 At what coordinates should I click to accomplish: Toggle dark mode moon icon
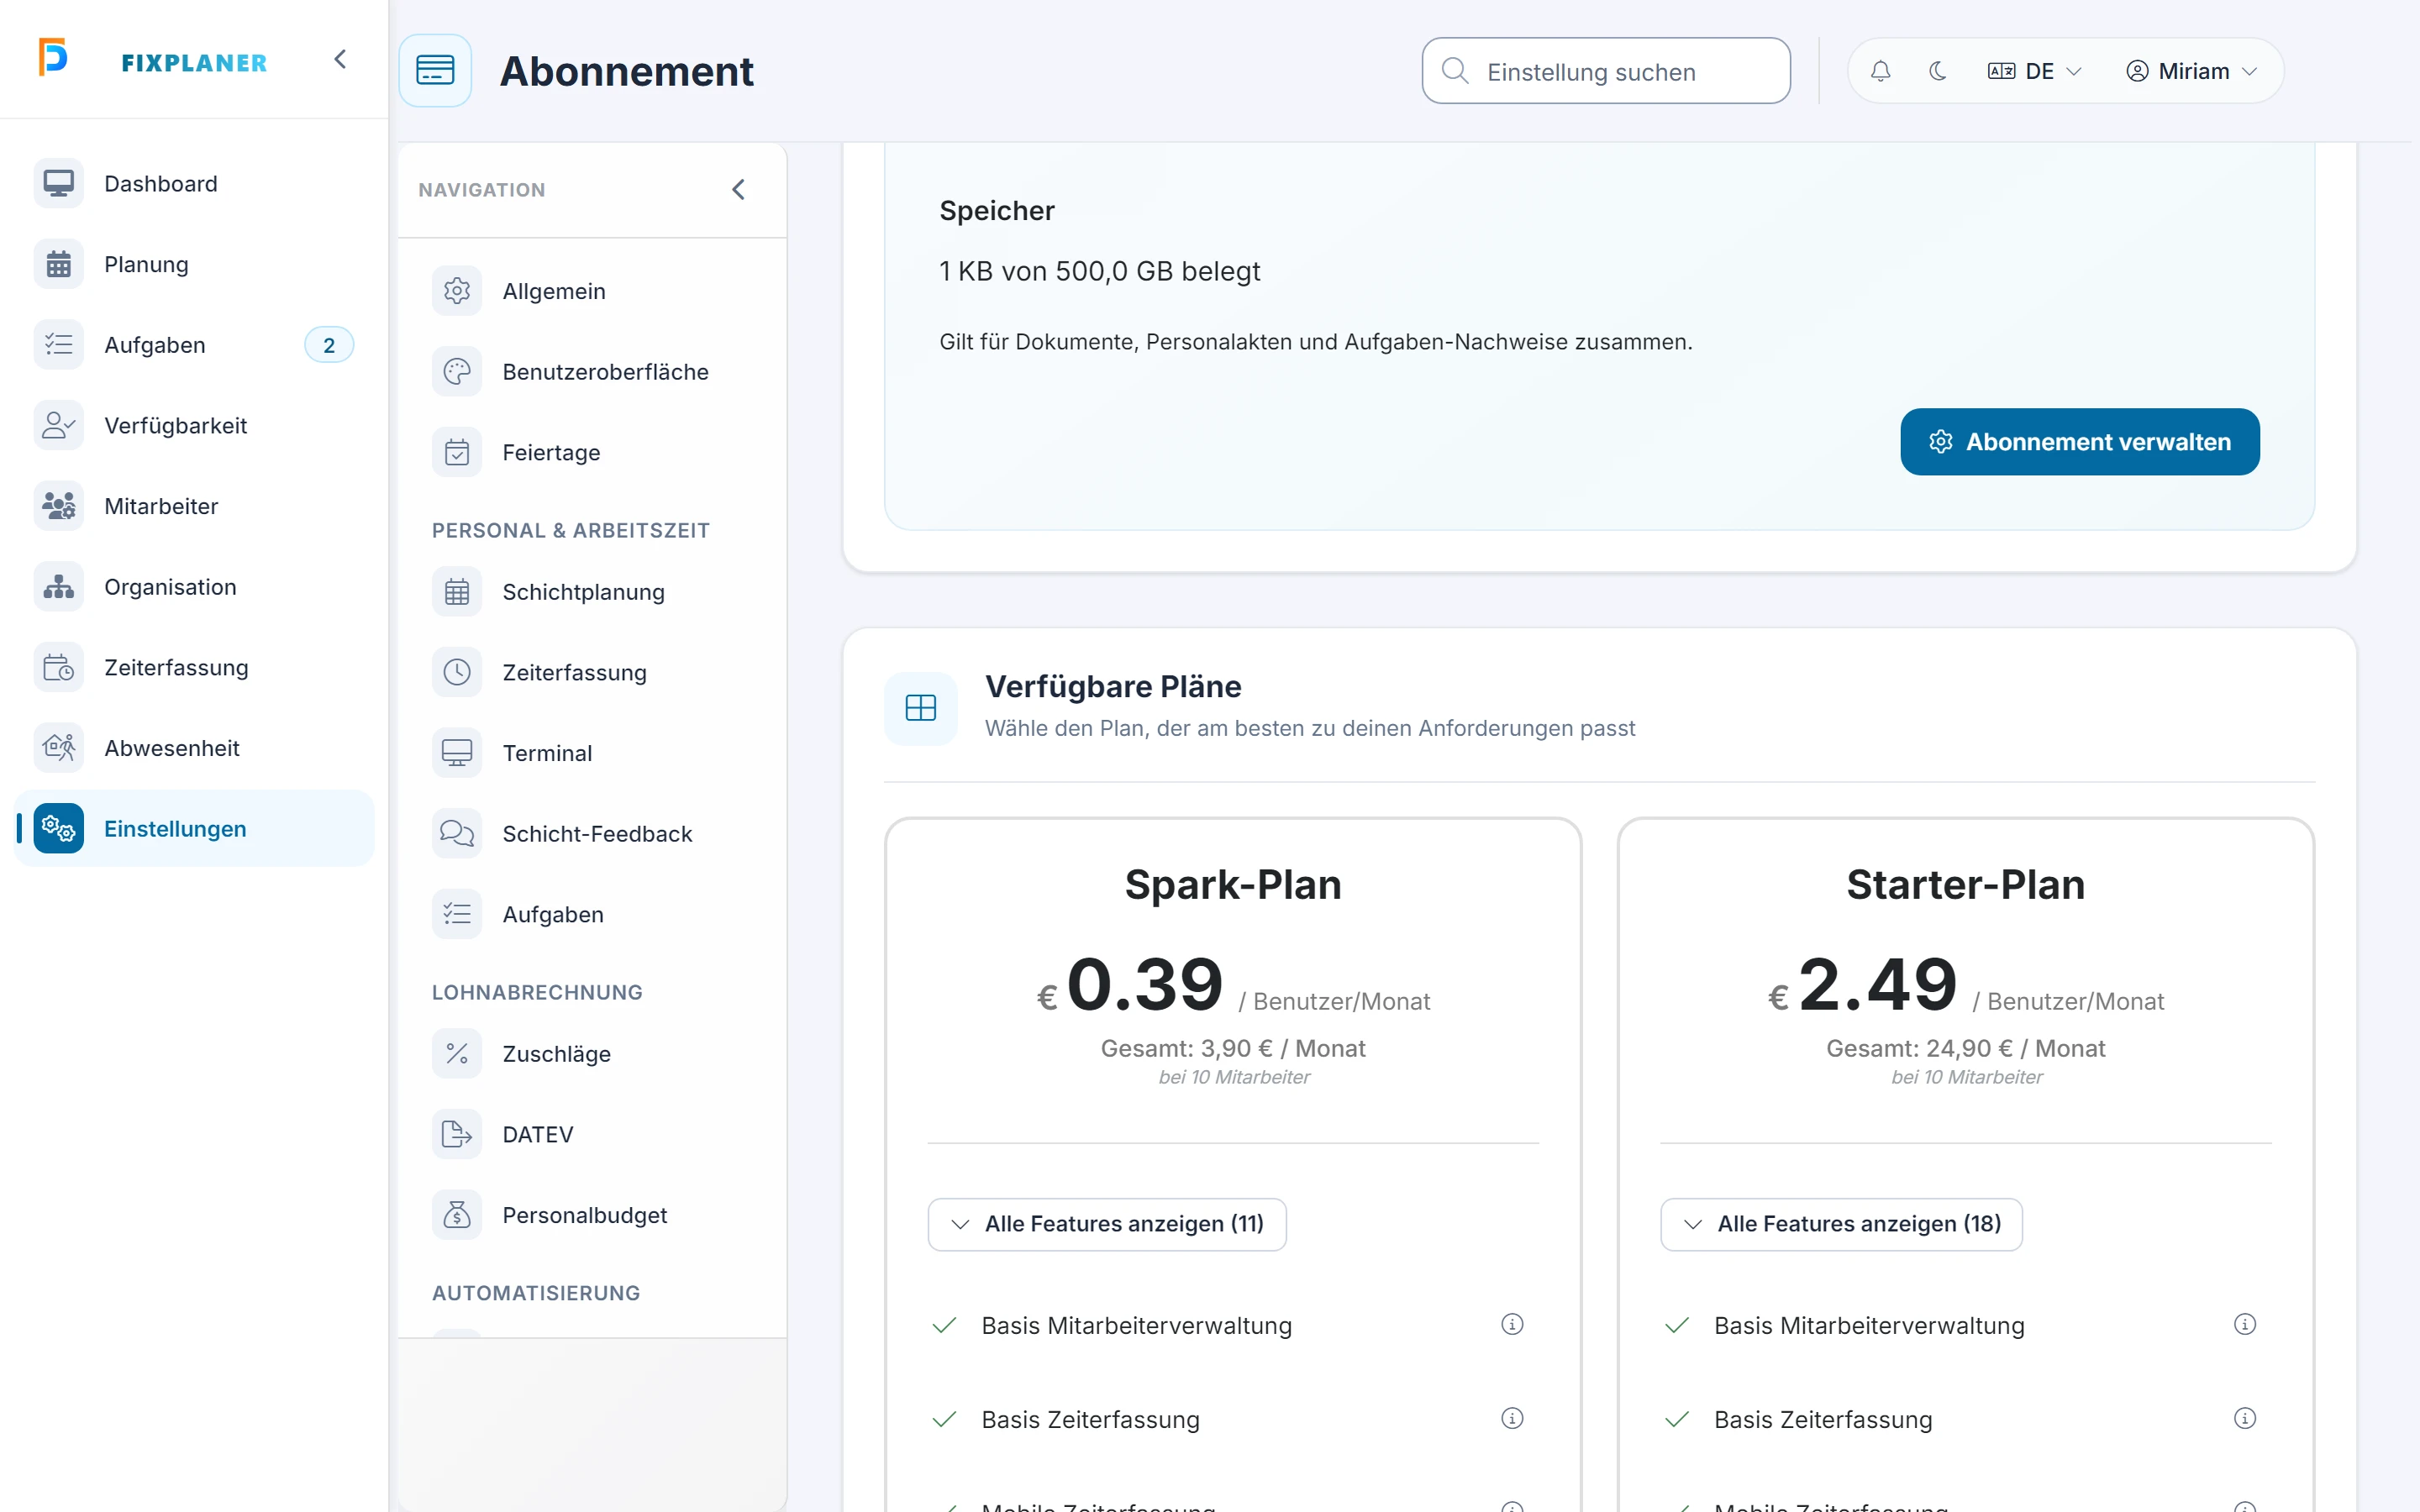1937,71
